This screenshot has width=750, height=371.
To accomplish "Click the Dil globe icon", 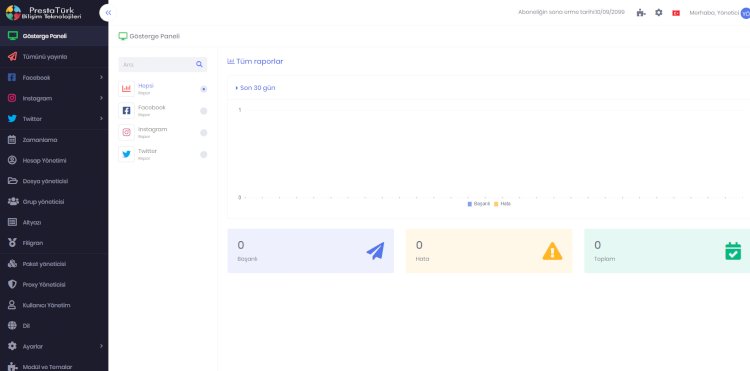I will coord(12,326).
